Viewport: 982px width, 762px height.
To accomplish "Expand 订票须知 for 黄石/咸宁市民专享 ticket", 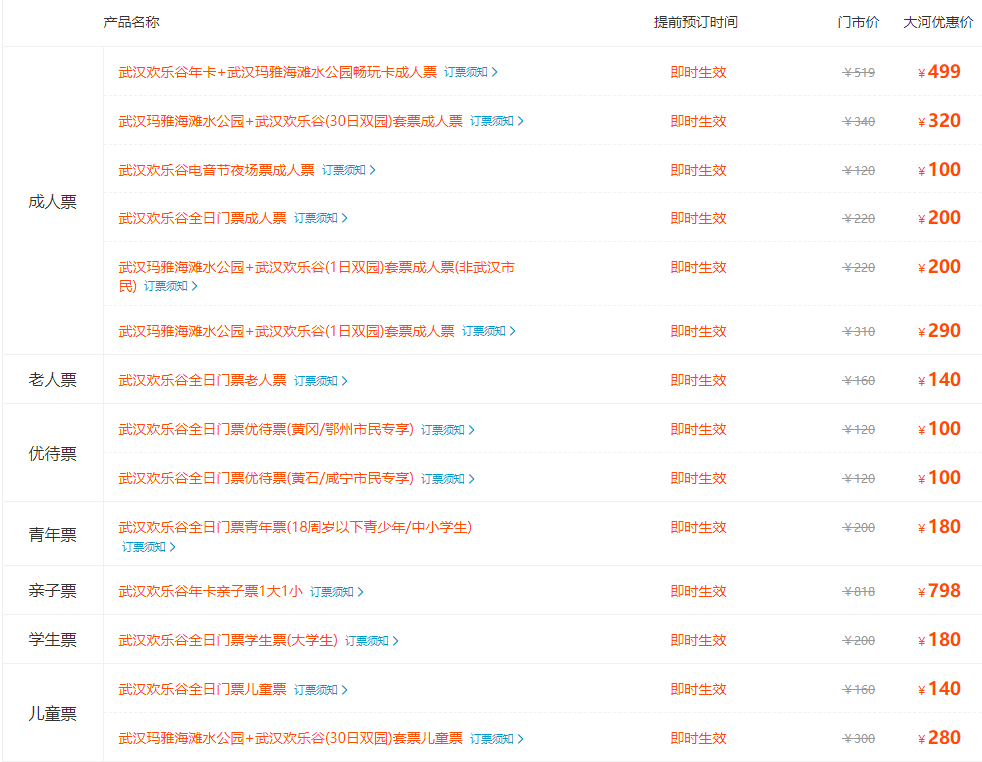I will tap(448, 478).
